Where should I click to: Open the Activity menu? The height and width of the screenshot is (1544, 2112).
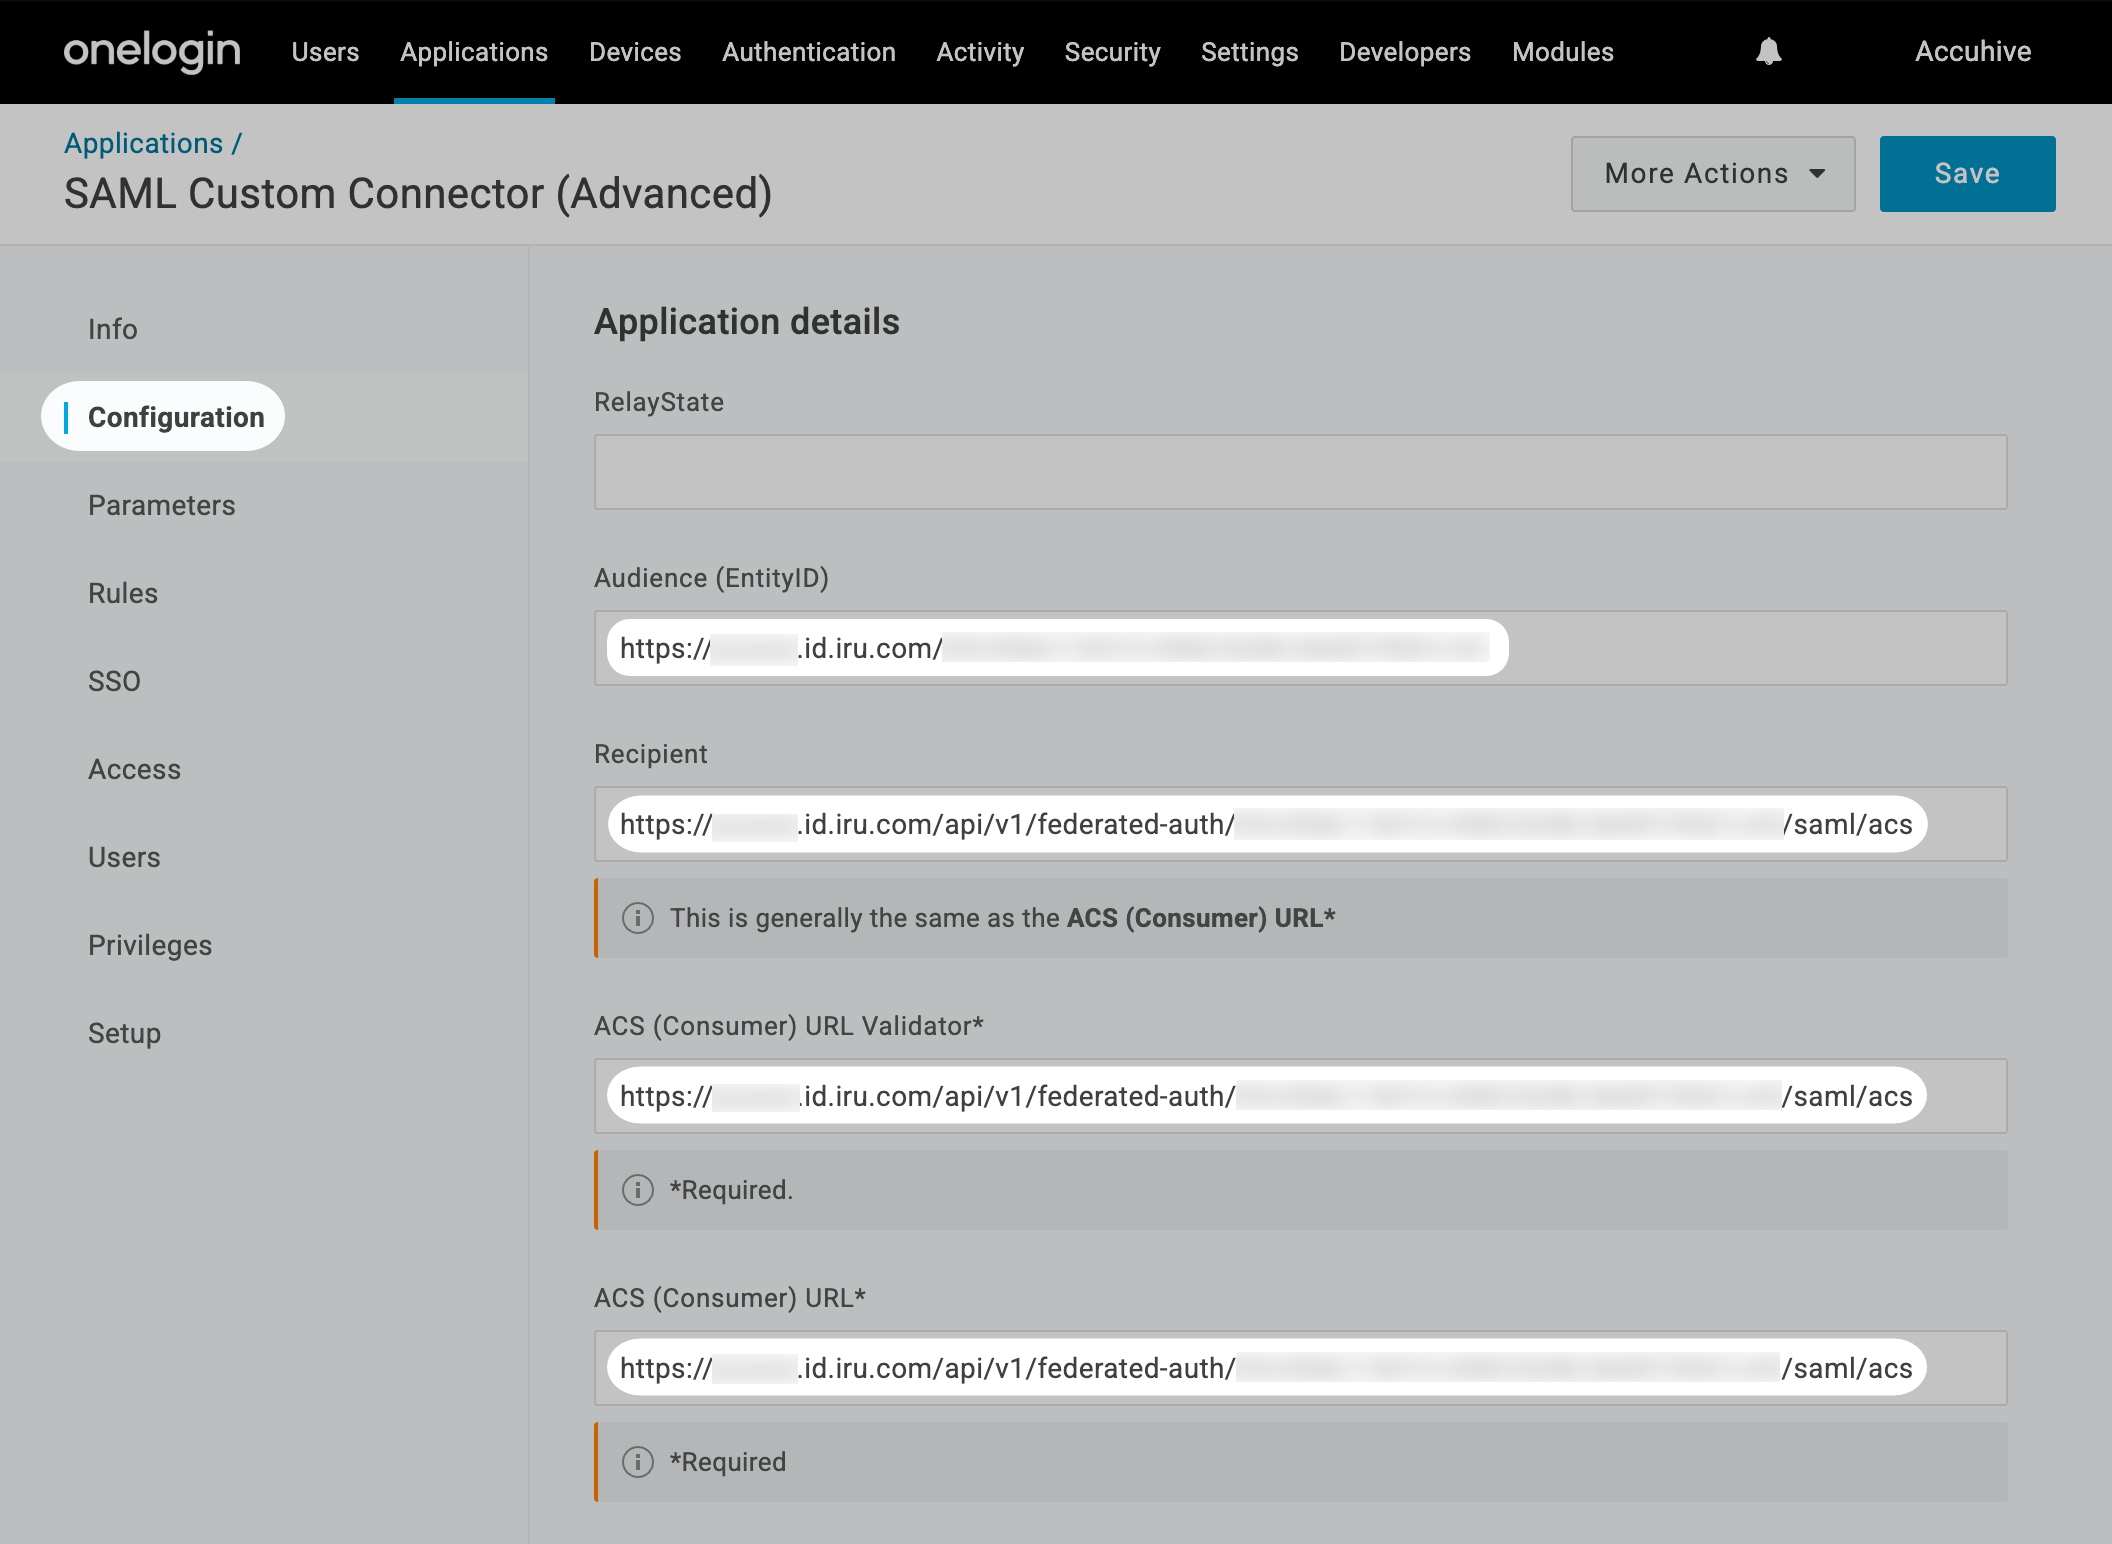980,52
